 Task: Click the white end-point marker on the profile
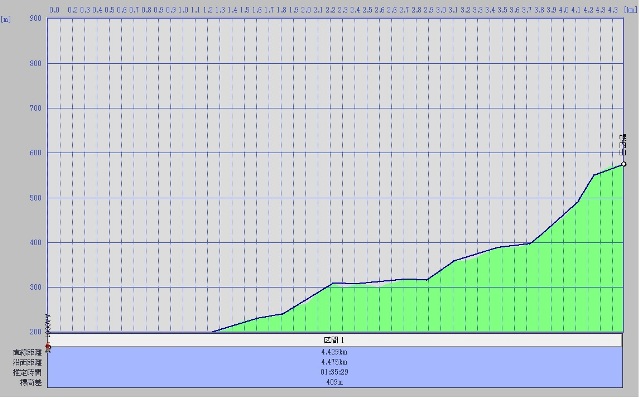coord(624,163)
